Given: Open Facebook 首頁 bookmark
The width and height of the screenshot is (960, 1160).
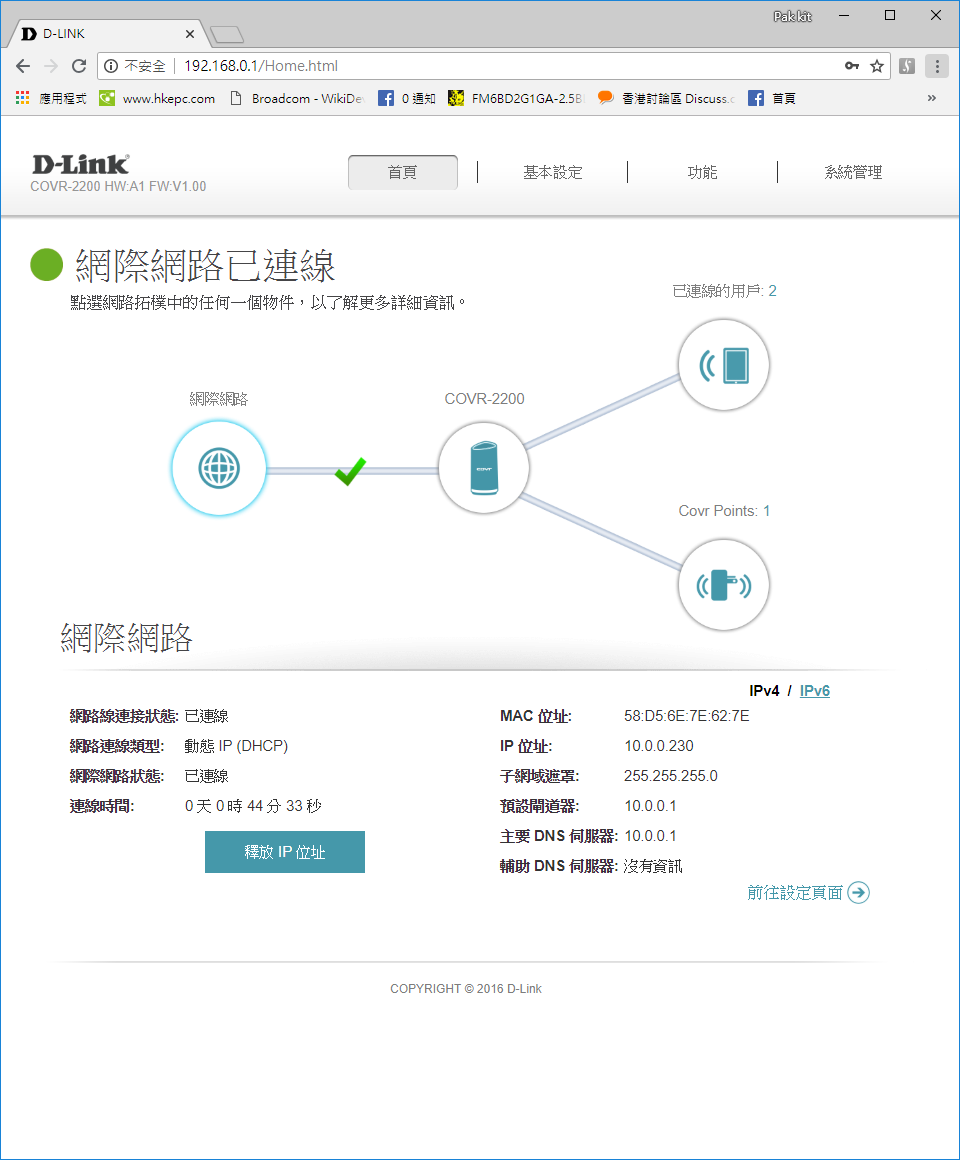Looking at the screenshot, I should click(x=771, y=98).
